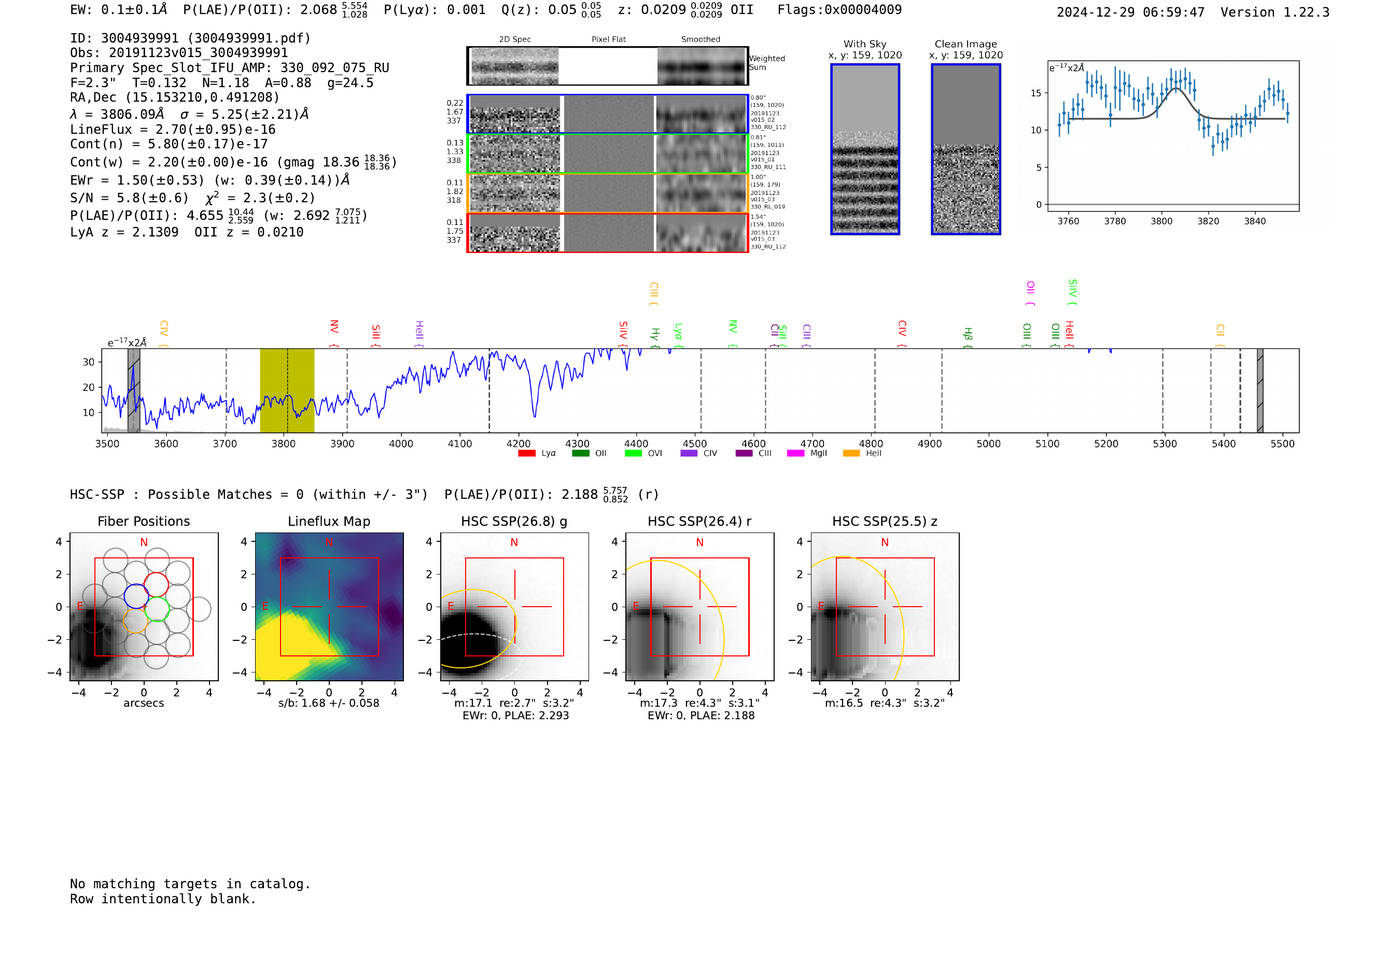Select the blue-bordered 2D spectrum cutout row
Viewport: 1400px width, 953px height.
coord(608,114)
